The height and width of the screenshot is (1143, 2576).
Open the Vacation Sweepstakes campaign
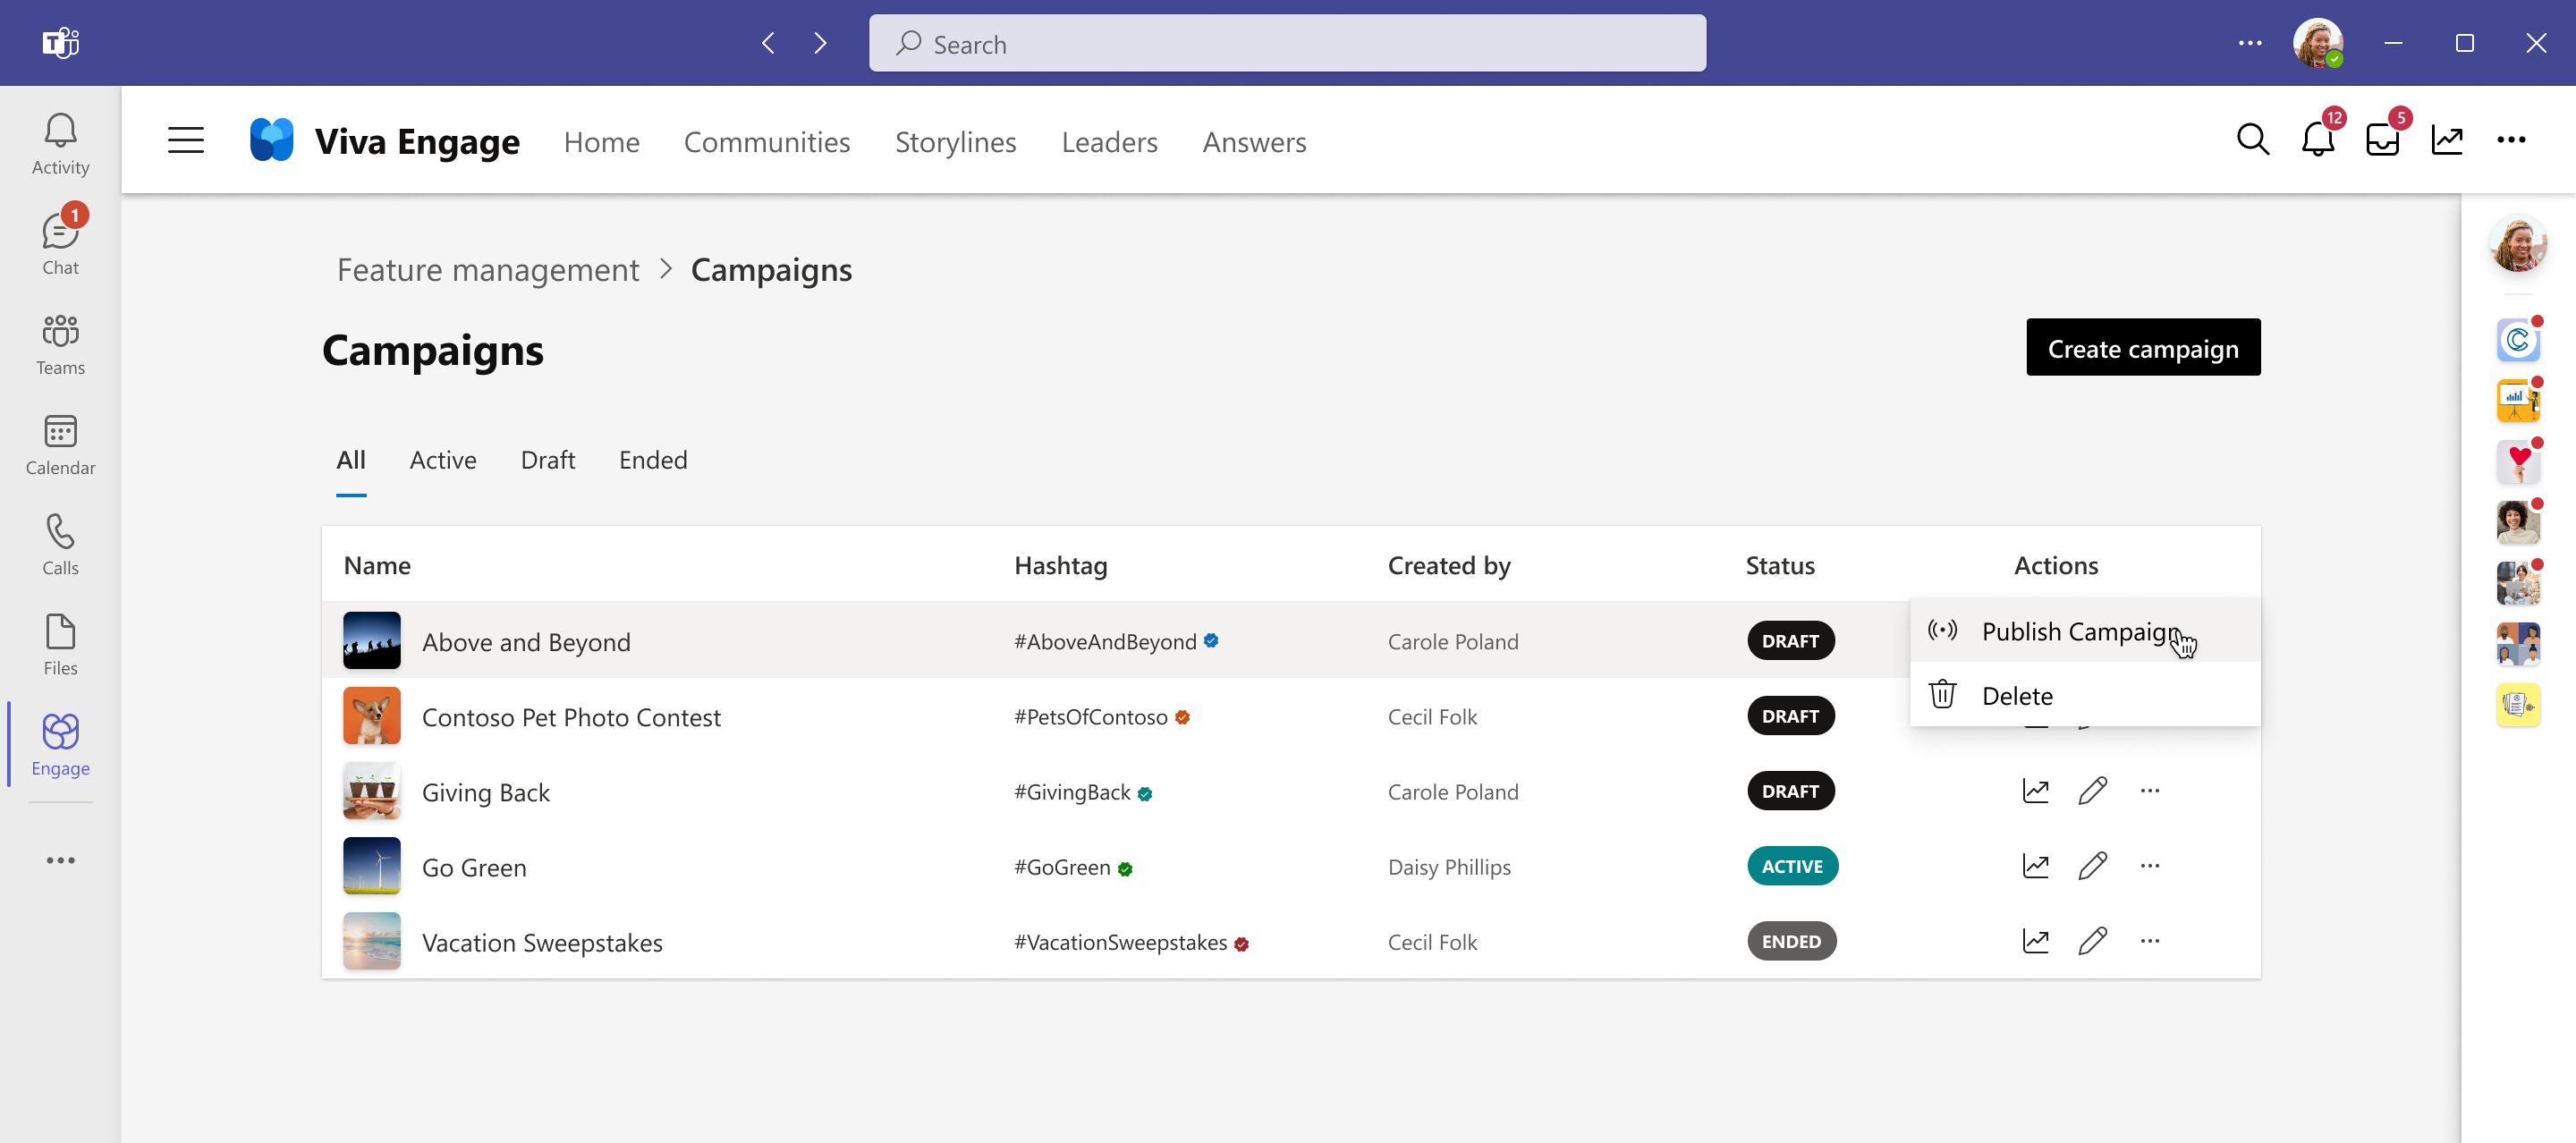tap(542, 942)
